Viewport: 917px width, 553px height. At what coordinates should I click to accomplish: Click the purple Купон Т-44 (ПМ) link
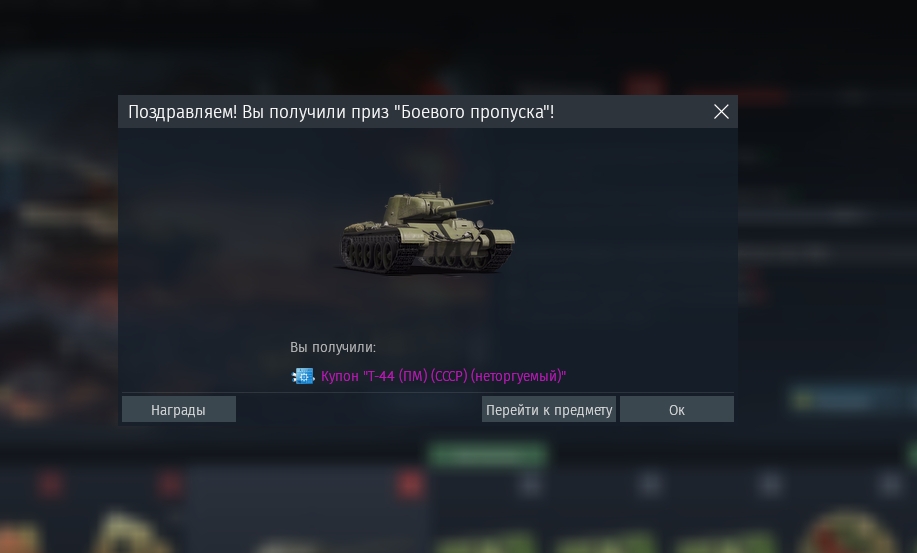(x=443, y=376)
